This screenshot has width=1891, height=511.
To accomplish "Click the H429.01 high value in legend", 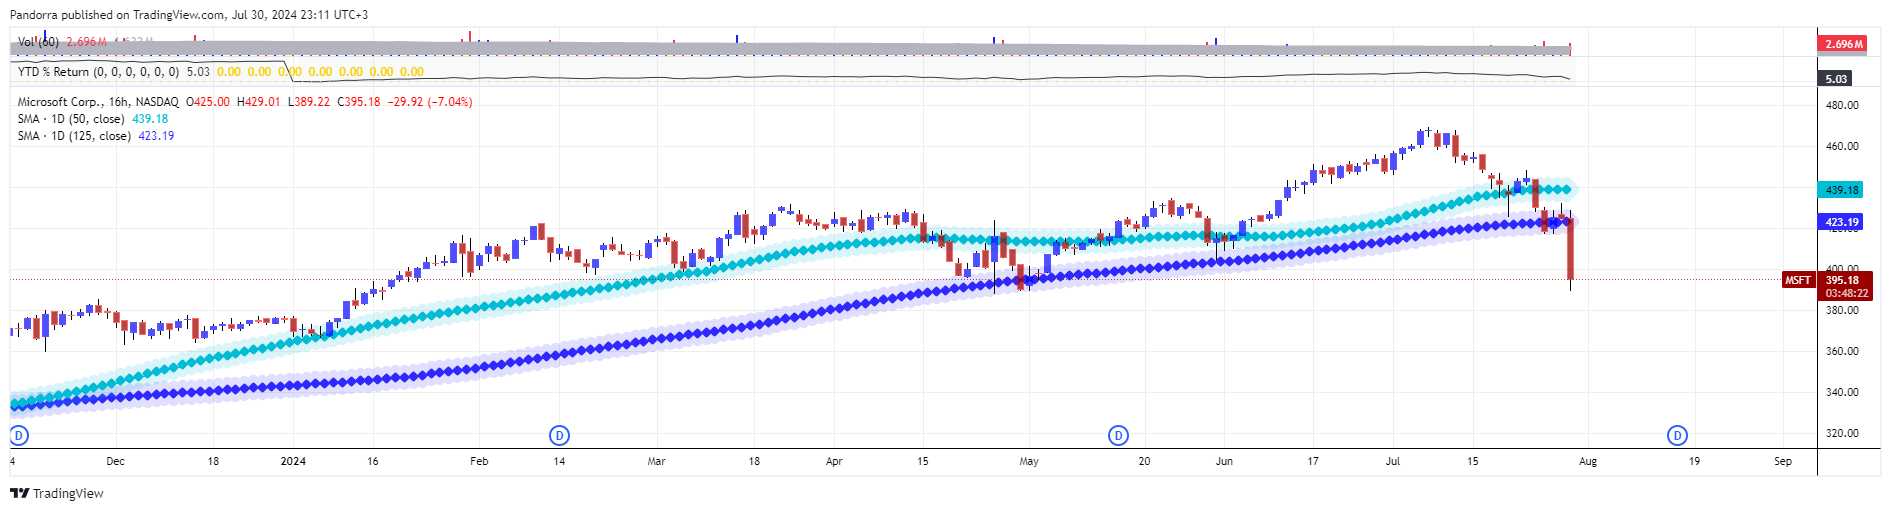I will point(259,102).
